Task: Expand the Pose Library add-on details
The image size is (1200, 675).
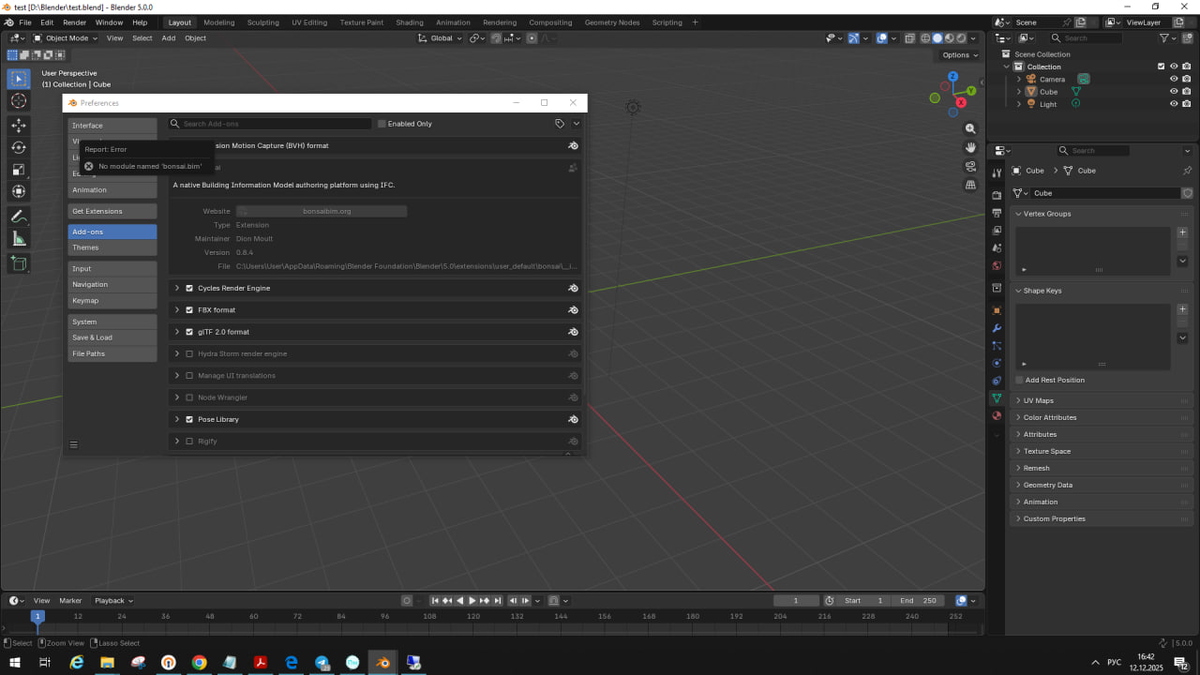Action: 177,419
